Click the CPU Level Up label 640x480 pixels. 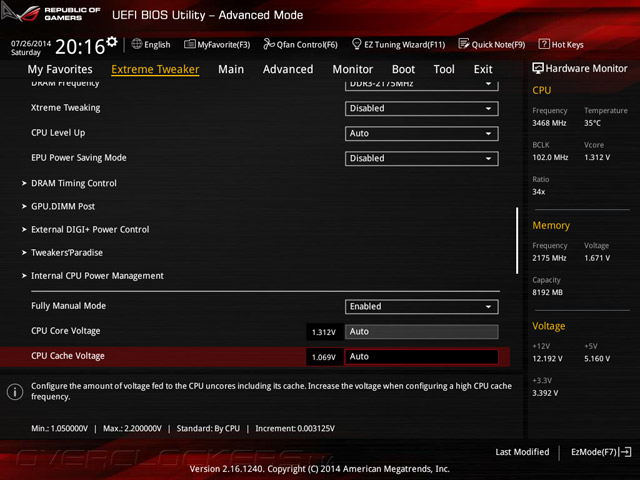click(58, 133)
